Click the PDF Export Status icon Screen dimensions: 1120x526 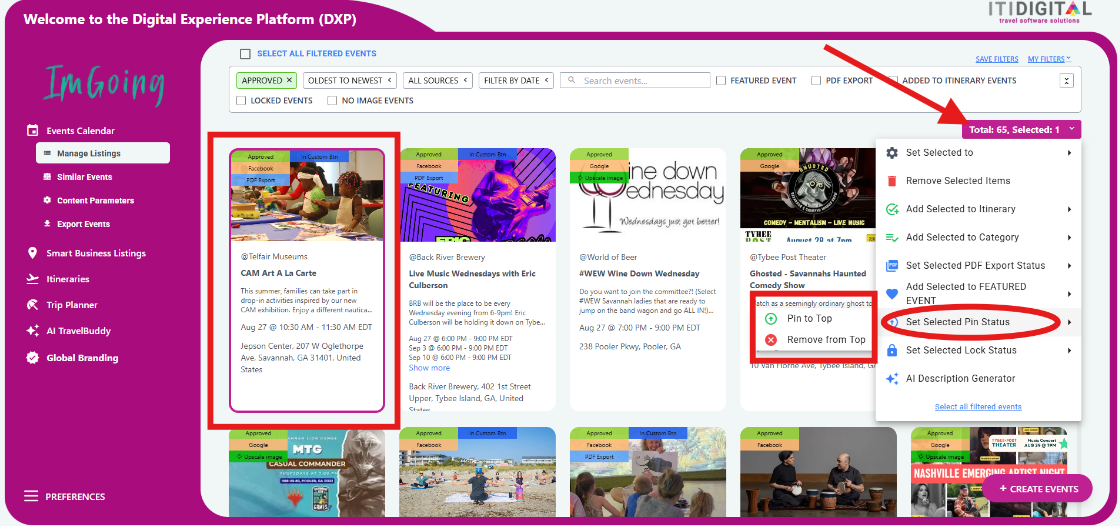[x=891, y=266]
